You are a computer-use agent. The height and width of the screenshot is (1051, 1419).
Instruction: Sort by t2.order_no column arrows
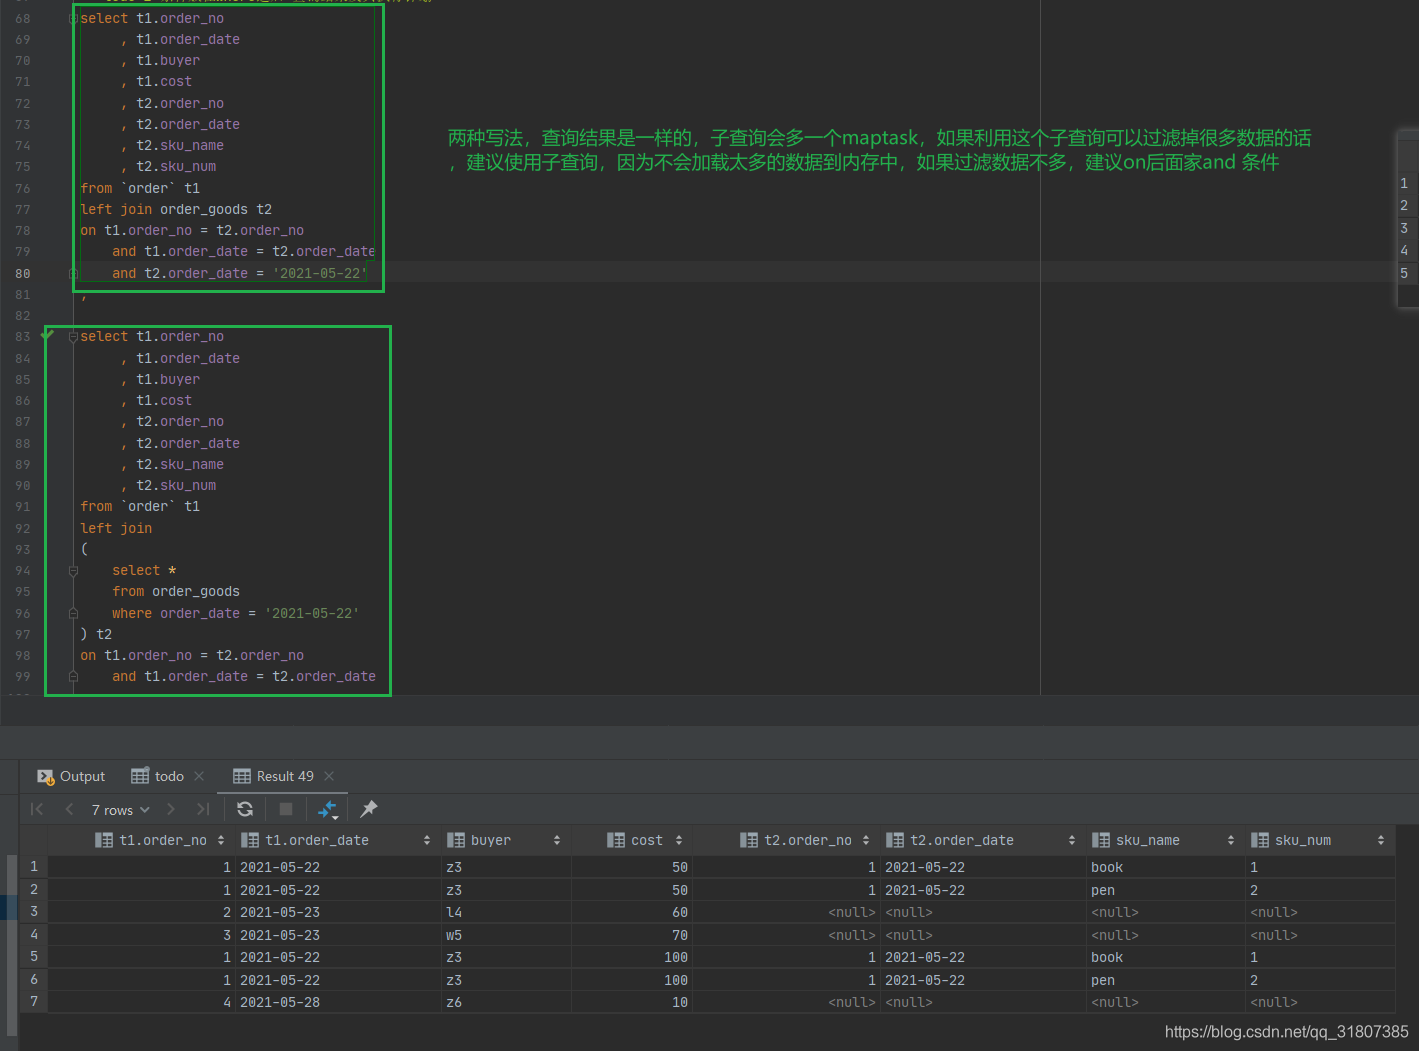coord(866,840)
